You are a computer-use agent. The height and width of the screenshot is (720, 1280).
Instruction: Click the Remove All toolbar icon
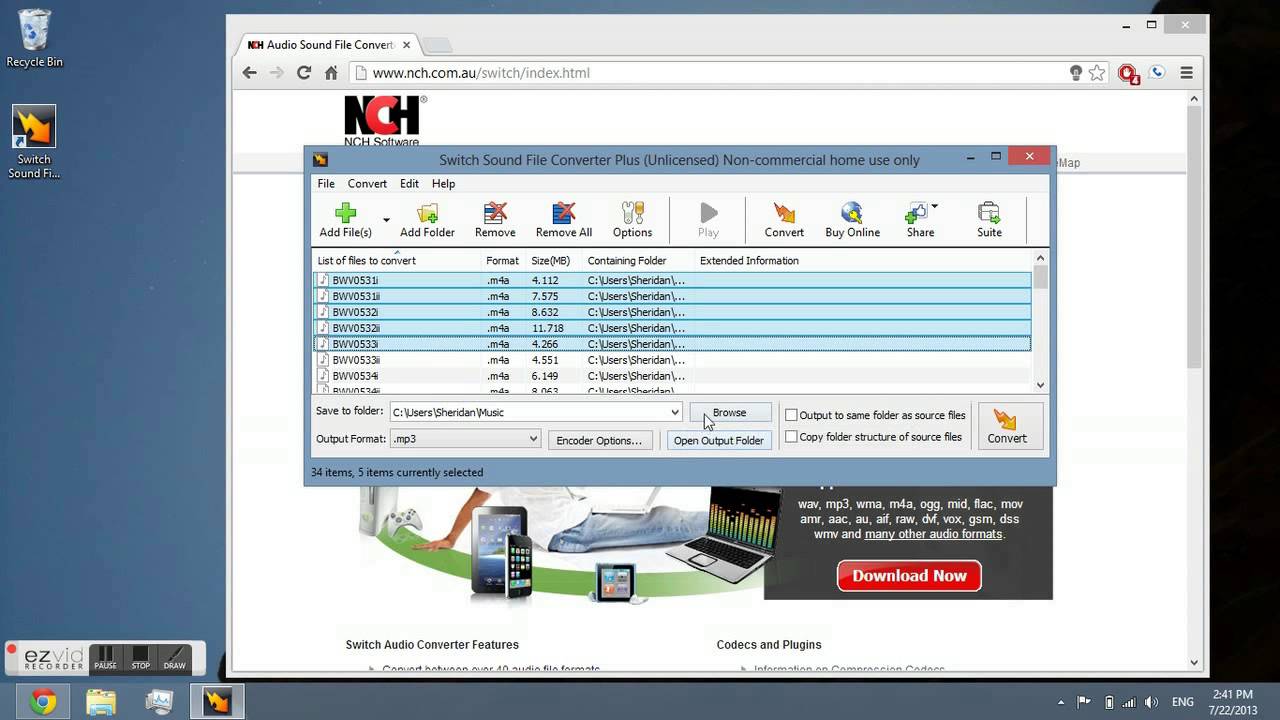[564, 220]
